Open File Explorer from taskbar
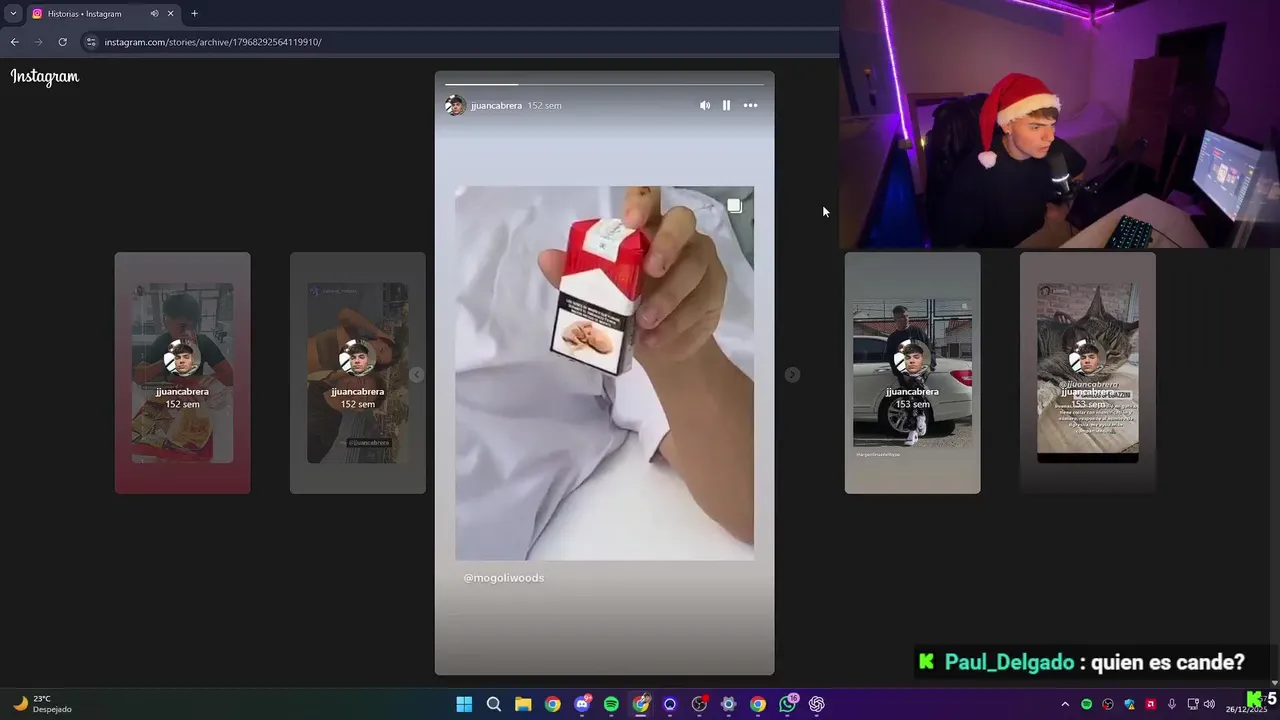Image resolution: width=1280 pixels, height=720 pixels. click(523, 704)
